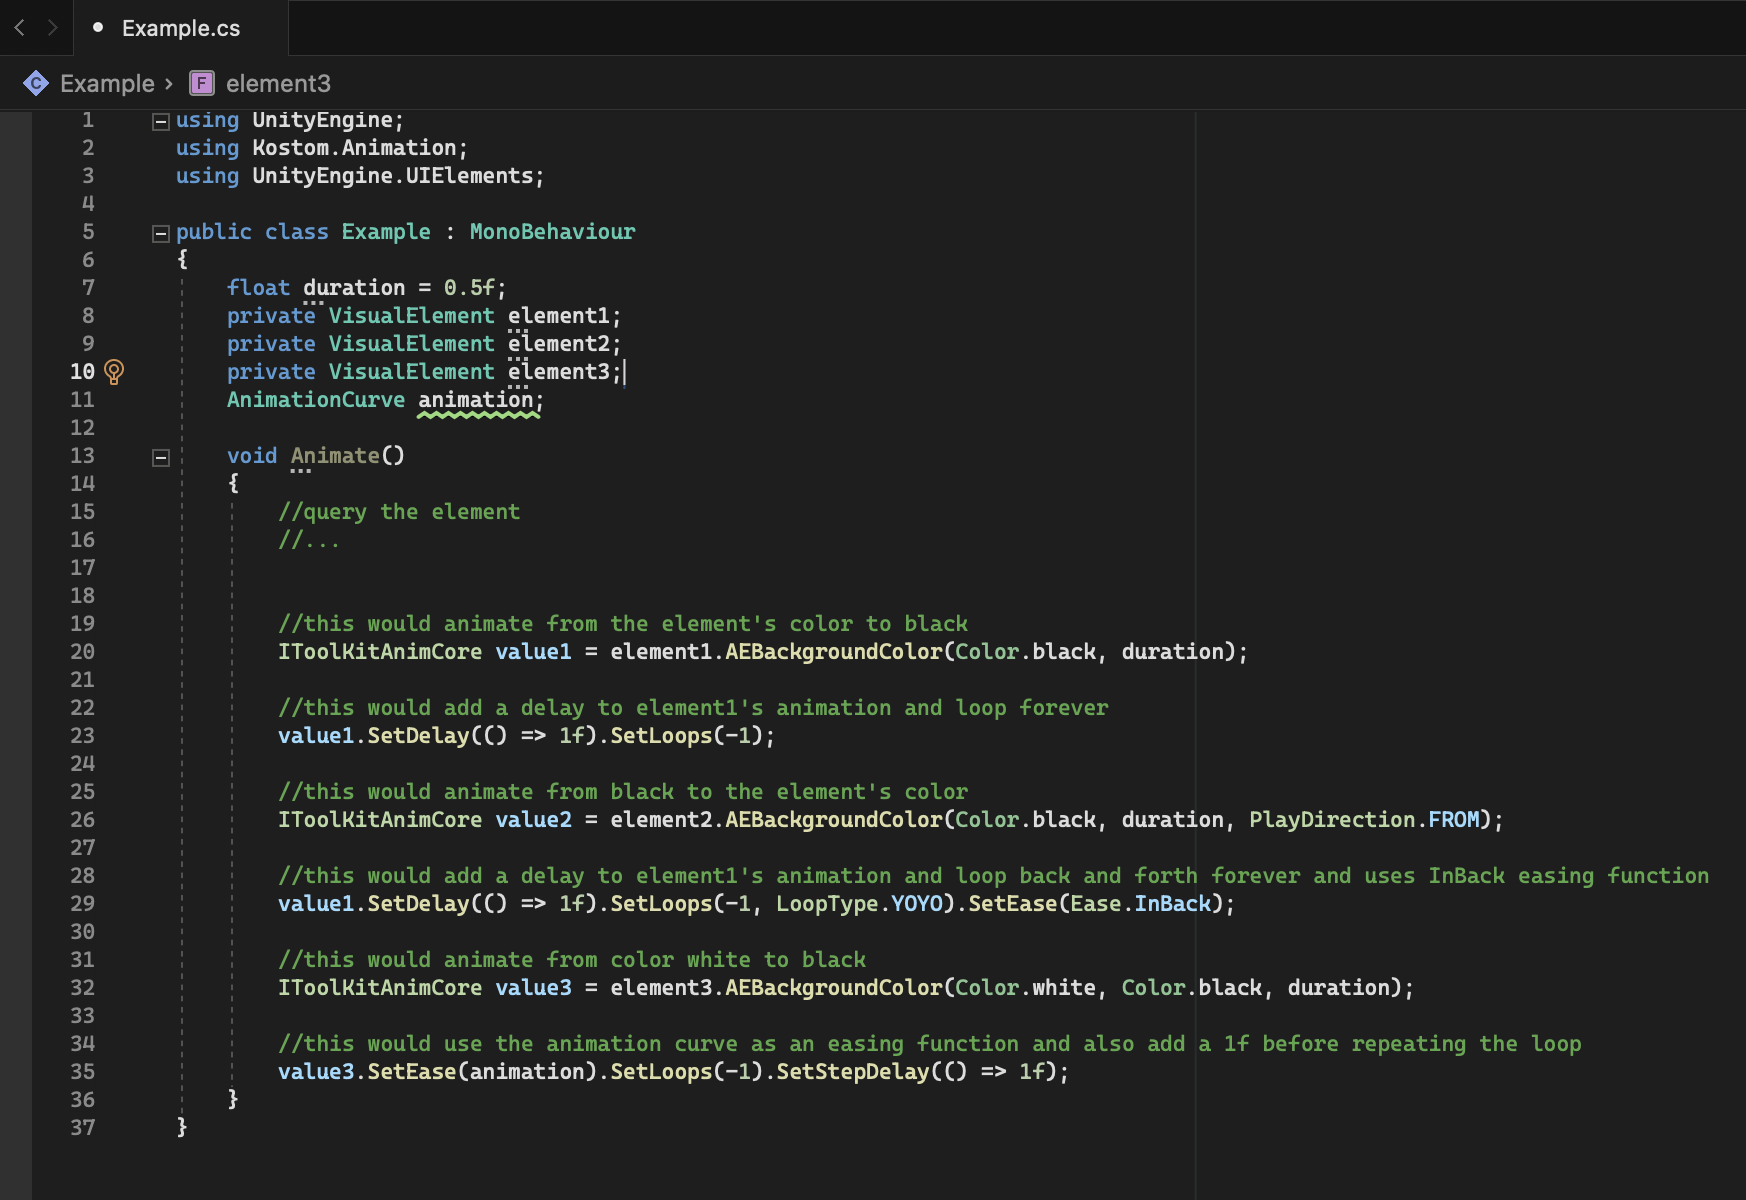
Task: Collapse the Animate method fold at line 13
Action: point(160,457)
